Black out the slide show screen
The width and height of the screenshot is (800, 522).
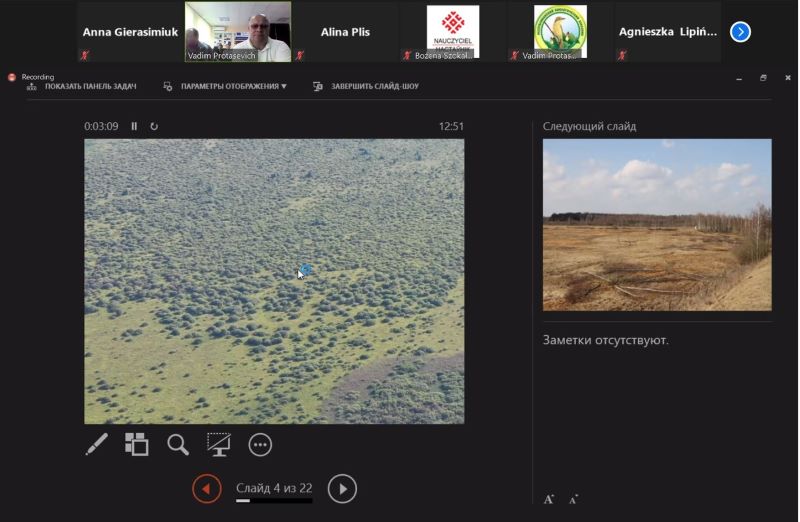pos(218,445)
